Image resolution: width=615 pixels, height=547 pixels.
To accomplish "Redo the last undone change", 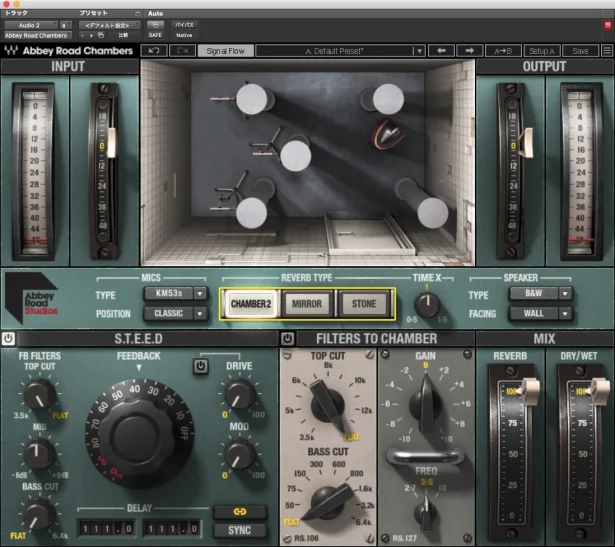I will click(182, 51).
